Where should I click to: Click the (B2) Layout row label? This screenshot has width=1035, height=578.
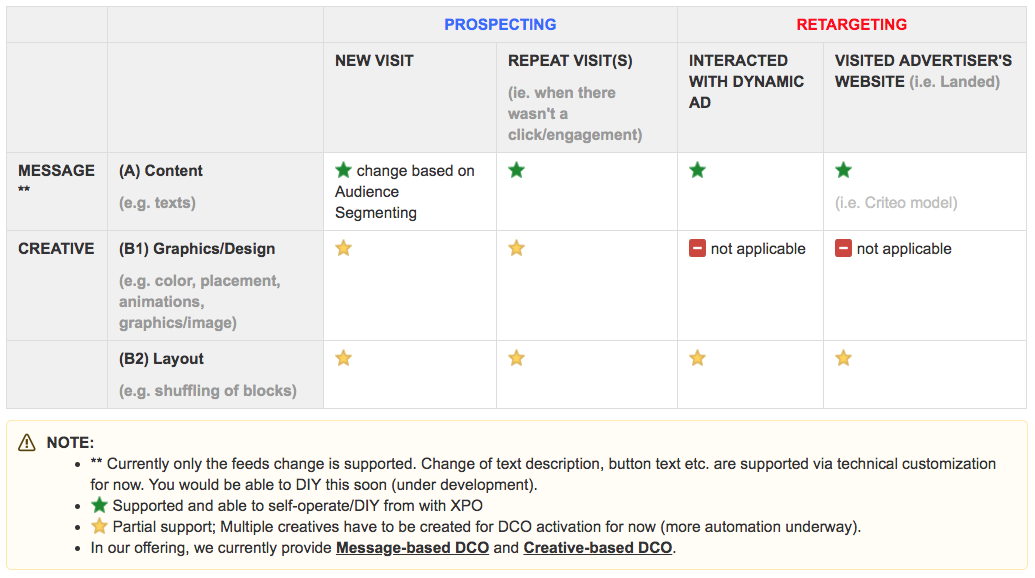[x=161, y=358]
